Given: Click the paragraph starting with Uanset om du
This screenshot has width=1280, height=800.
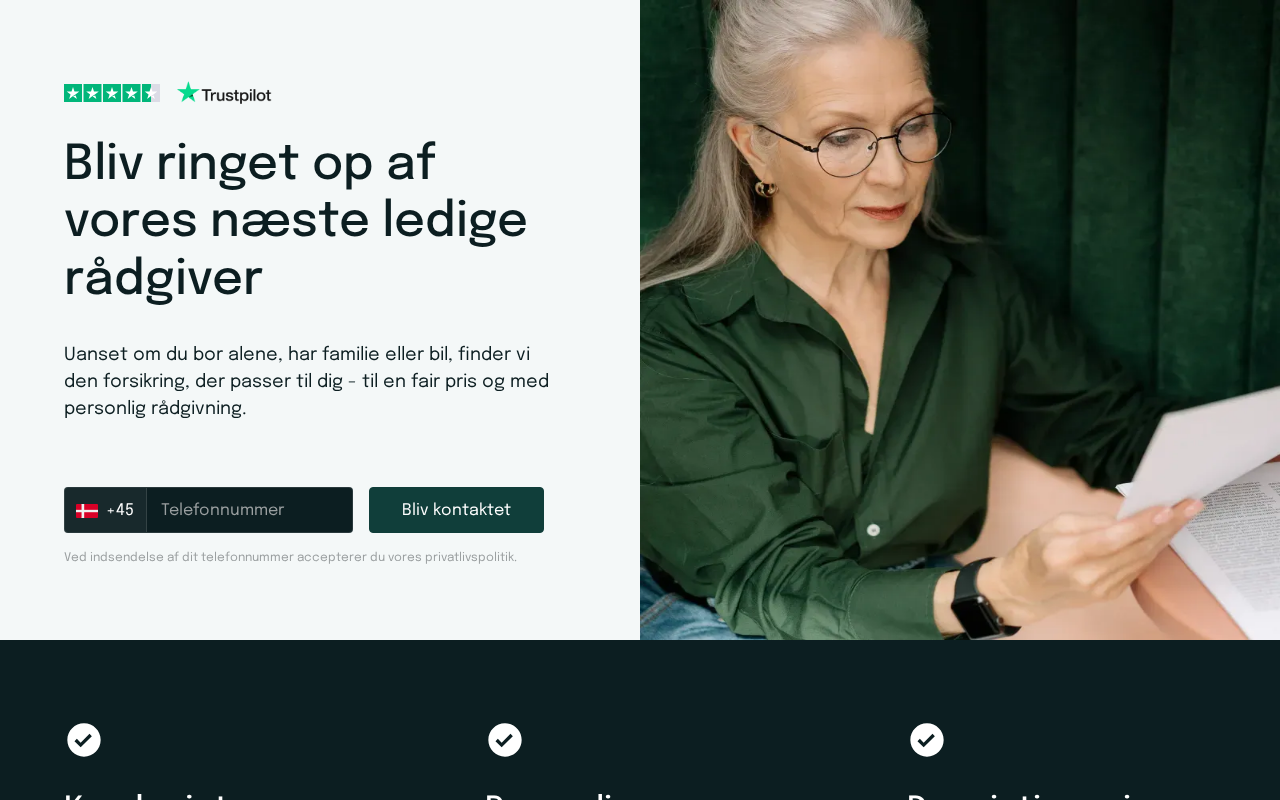Looking at the screenshot, I should point(307,381).
